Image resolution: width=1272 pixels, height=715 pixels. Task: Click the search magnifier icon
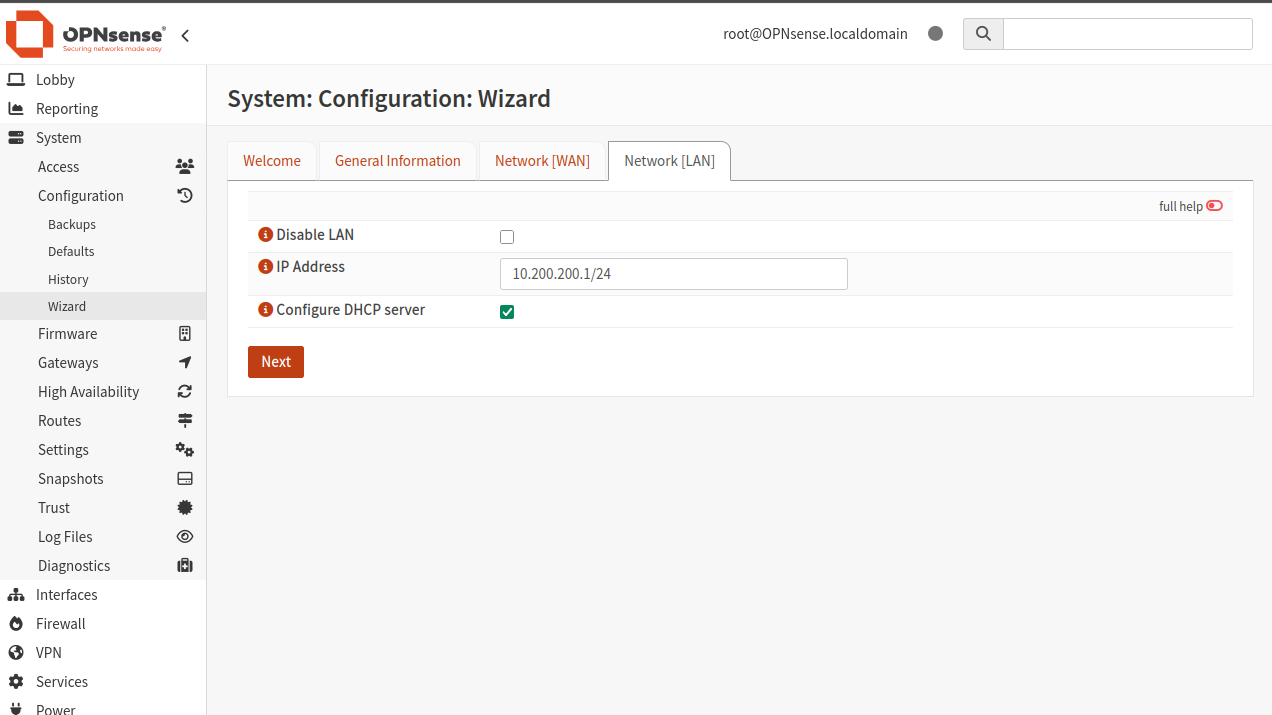coord(983,34)
